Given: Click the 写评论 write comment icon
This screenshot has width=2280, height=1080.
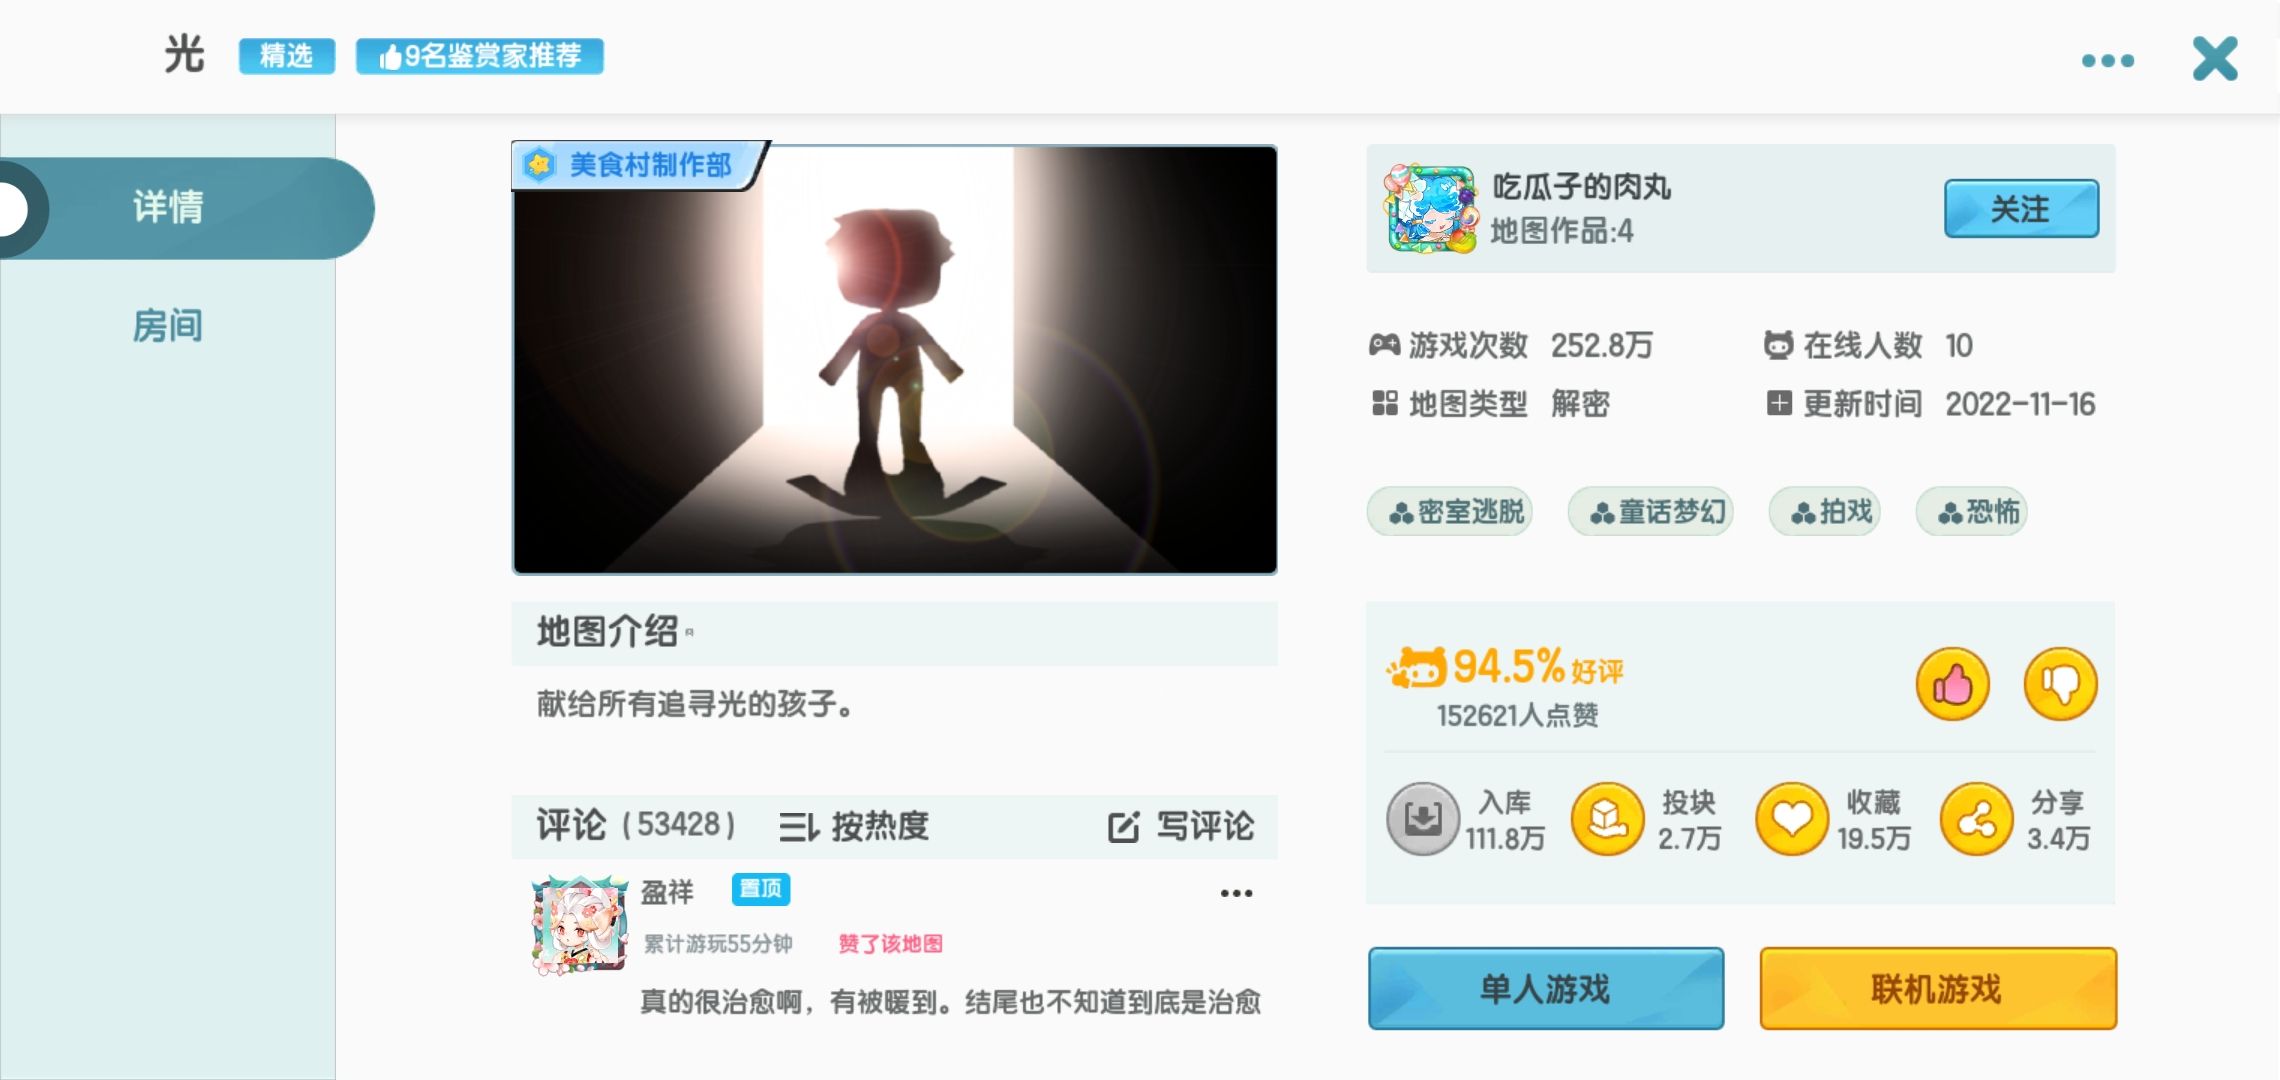Looking at the screenshot, I should (1123, 827).
